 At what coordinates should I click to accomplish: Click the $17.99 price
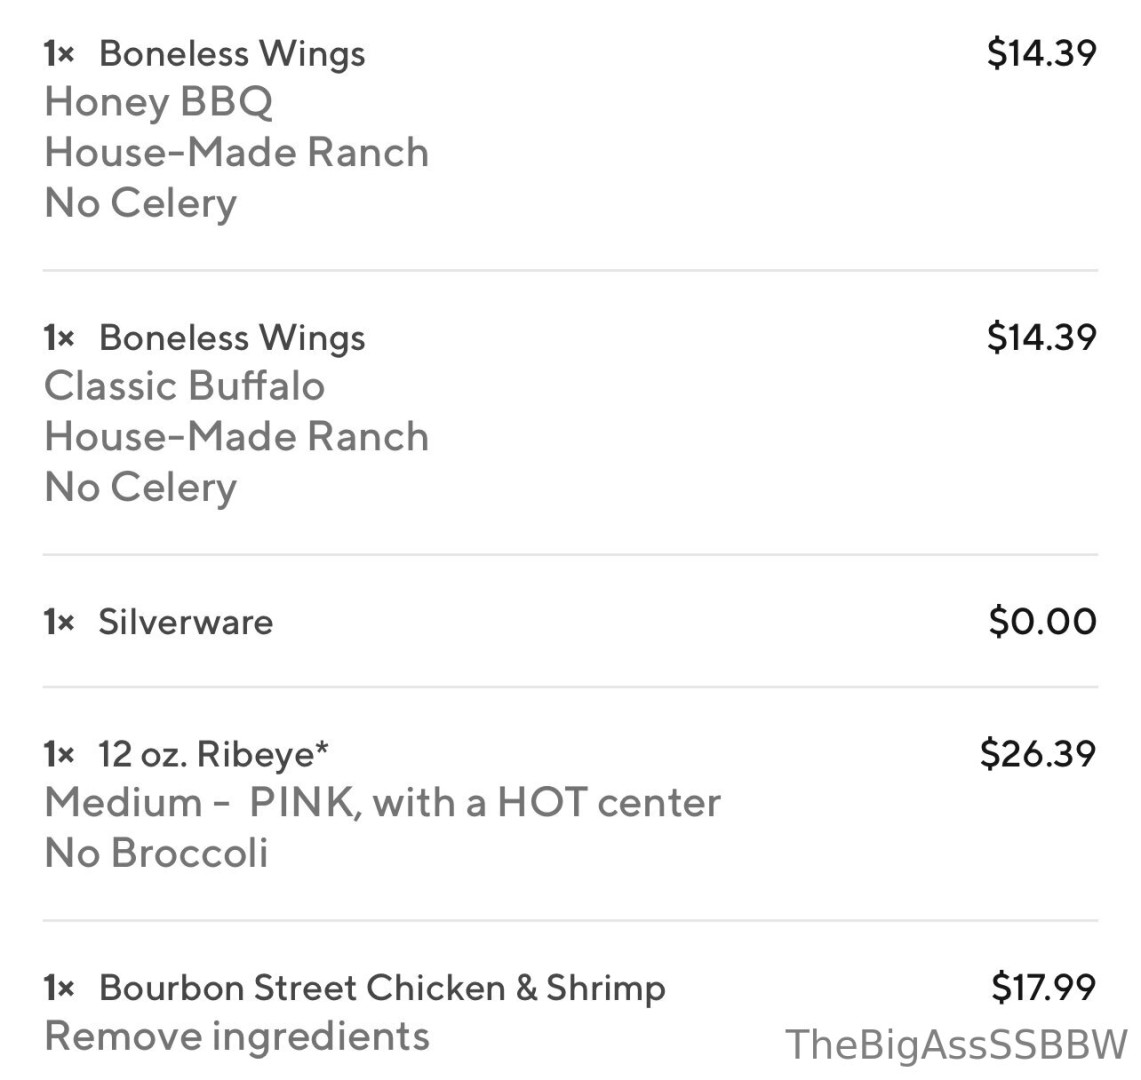1043,987
